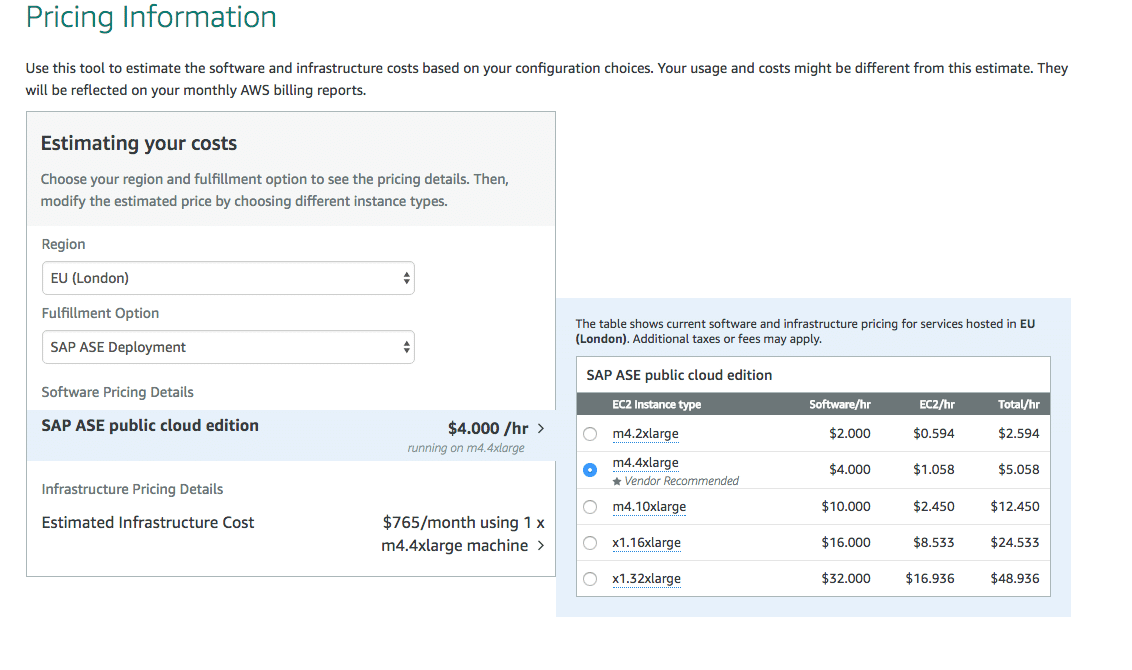Select the m4.2xlarge radio button
The height and width of the screenshot is (670, 1132).
590,434
